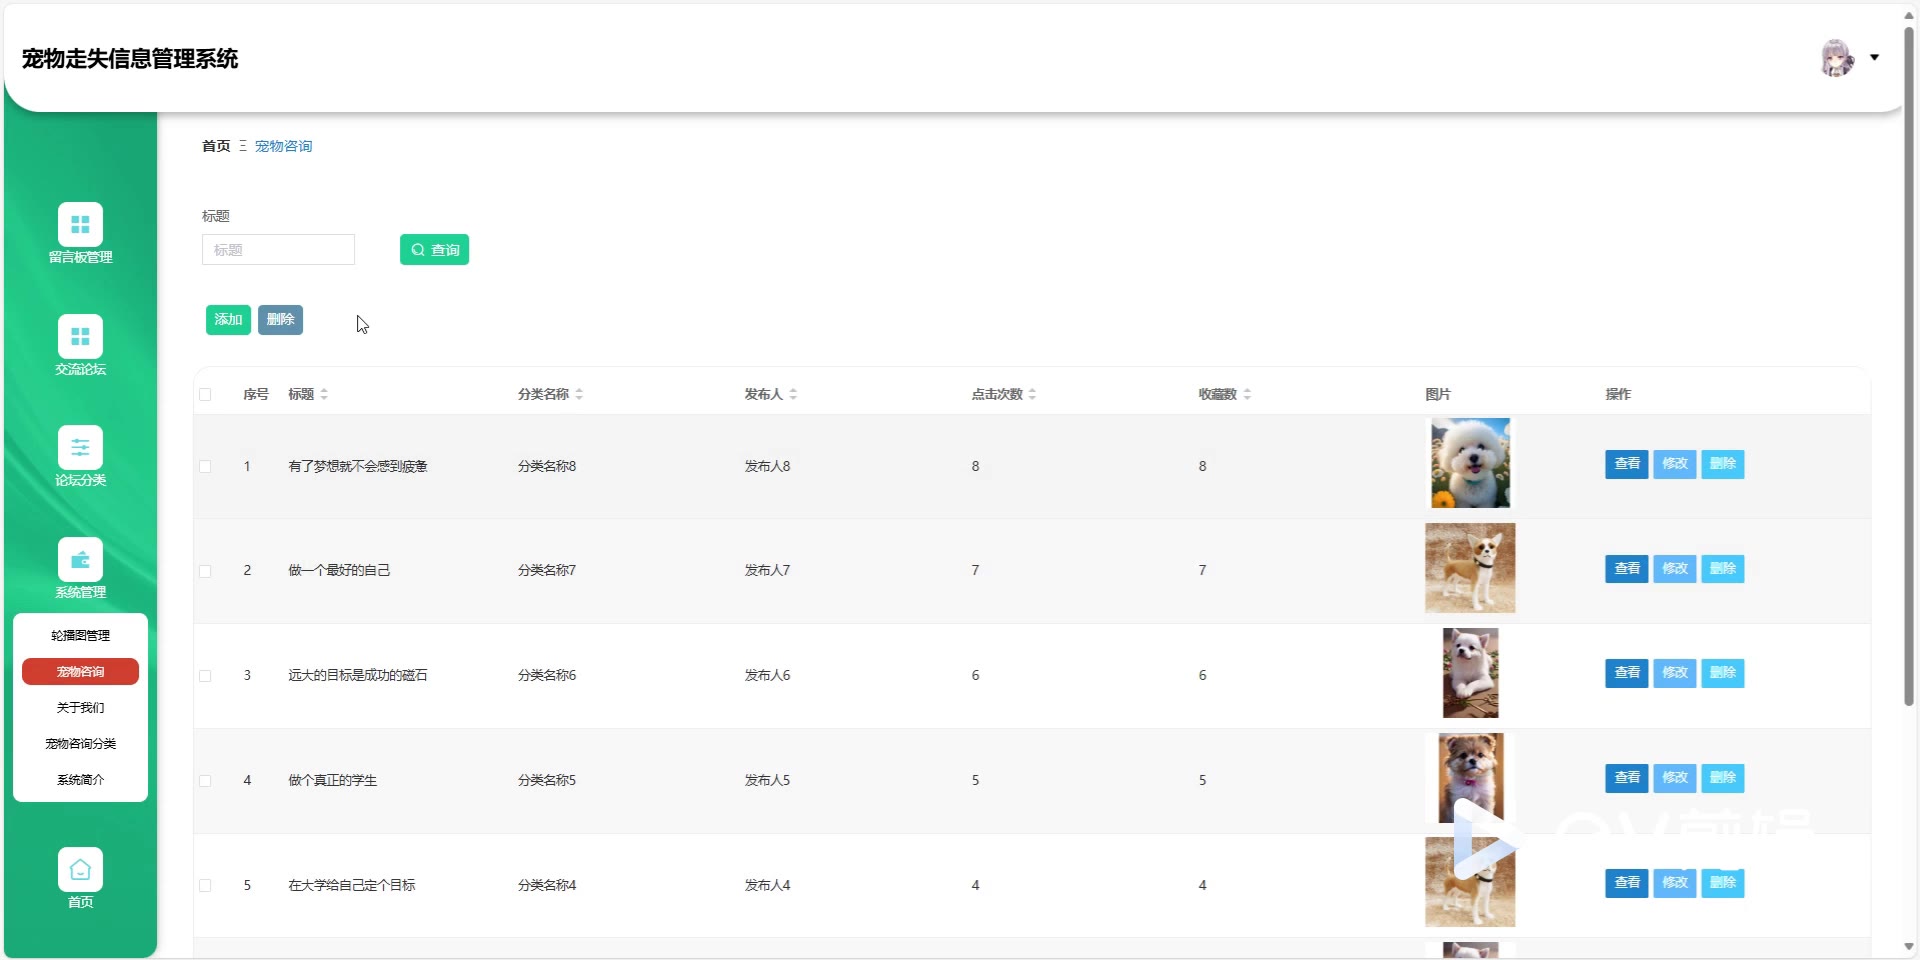The height and width of the screenshot is (960, 1920).
Task: Check the checkbox for row 1
Action: pyautogui.click(x=205, y=467)
